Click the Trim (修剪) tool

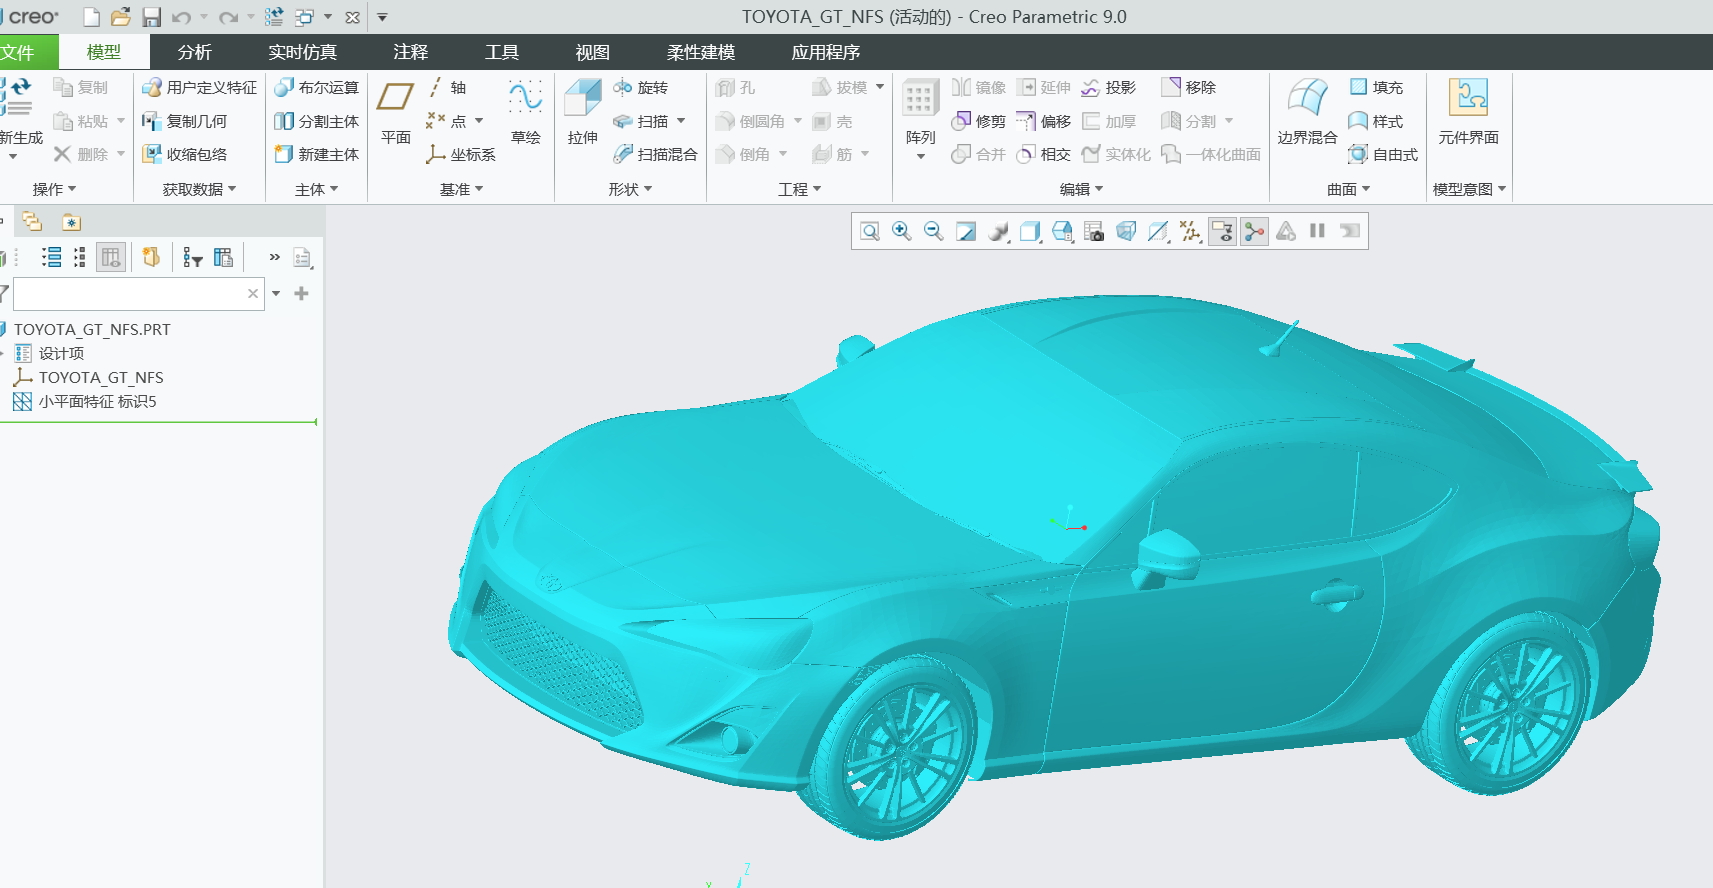click(x=978, y=121)
